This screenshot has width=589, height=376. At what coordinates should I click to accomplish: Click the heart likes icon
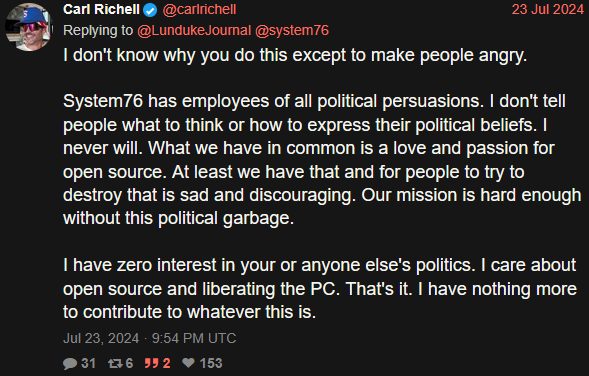pos(189,363)
